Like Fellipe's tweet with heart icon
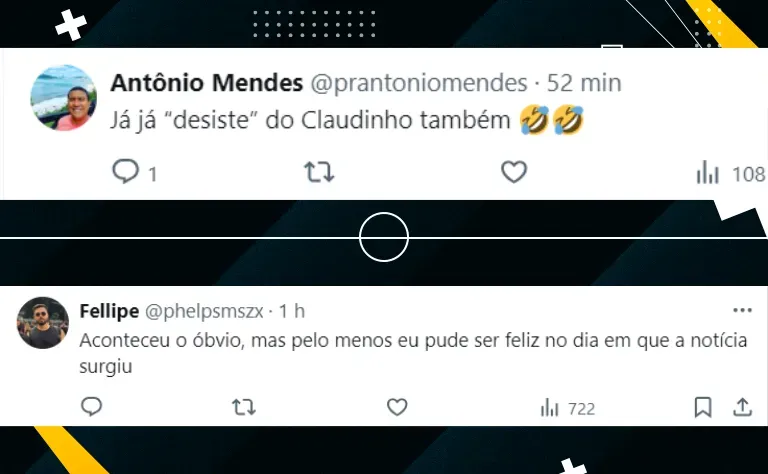 tap(397, 407)
